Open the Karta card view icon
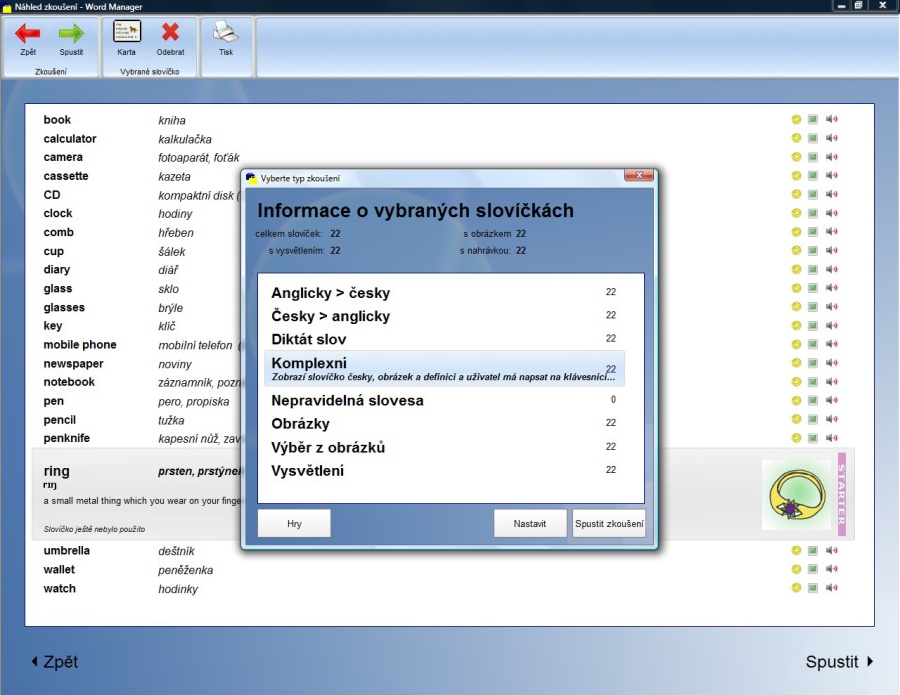 click(x=127, y=32)
